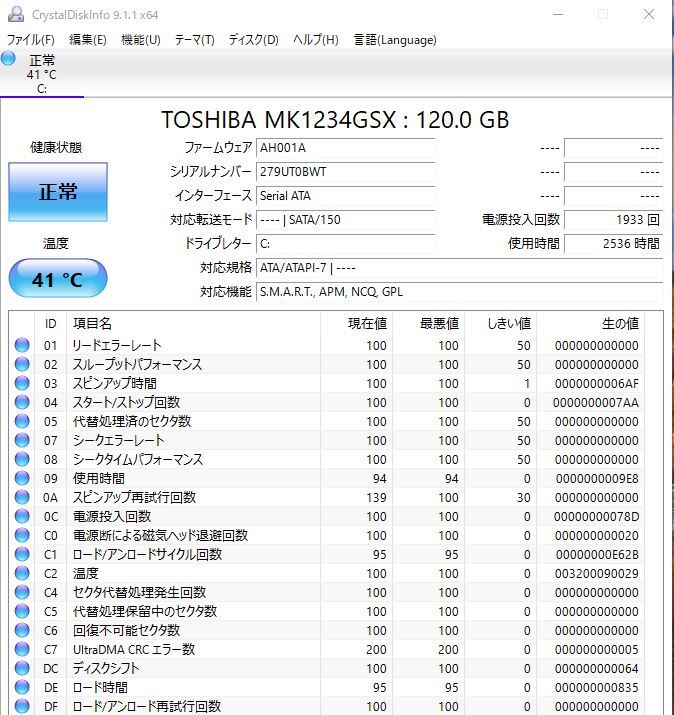Screen dimensions: 674x715
Task: Click status icon for row C0 磁気ヘッド退避回数
Action: (22, 535)
